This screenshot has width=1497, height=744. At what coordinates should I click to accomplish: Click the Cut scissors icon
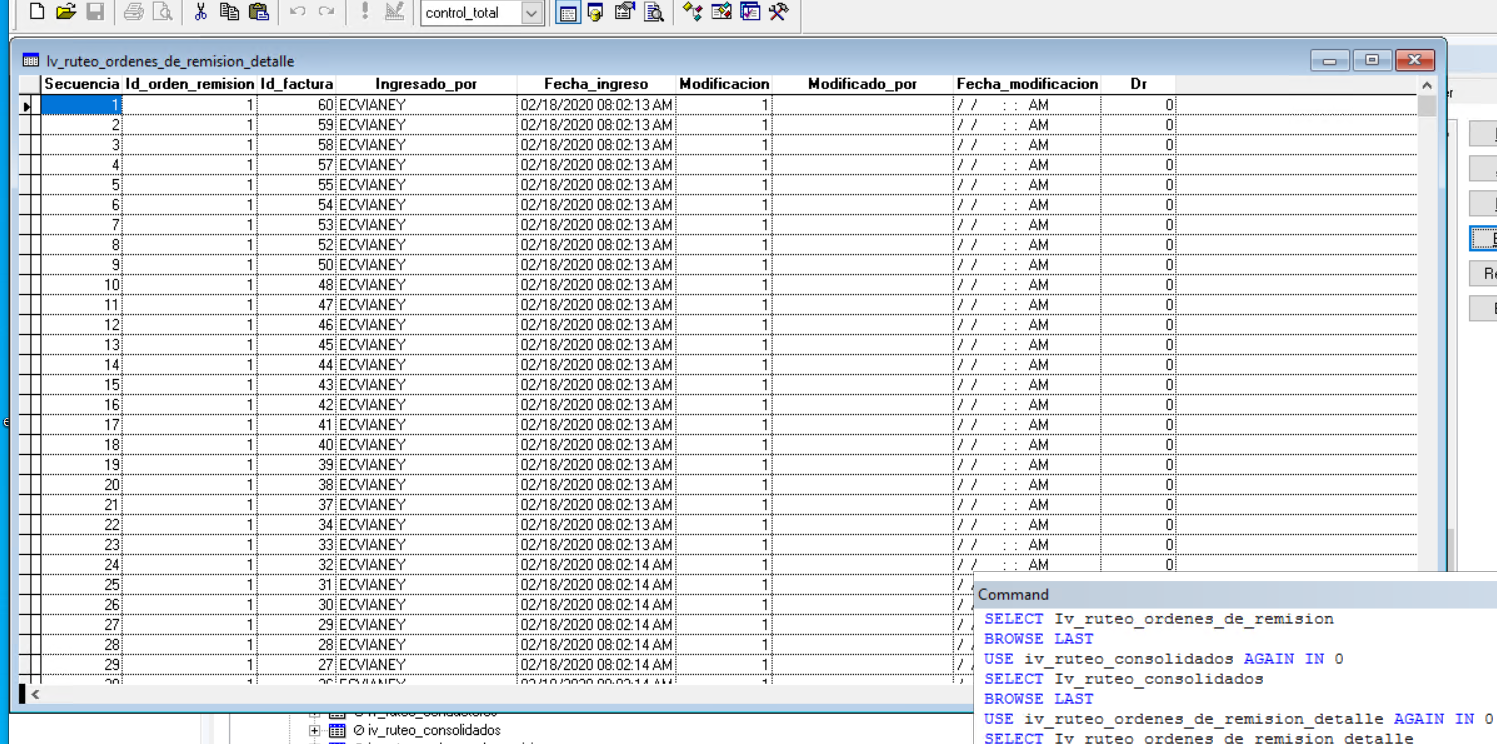200,12
